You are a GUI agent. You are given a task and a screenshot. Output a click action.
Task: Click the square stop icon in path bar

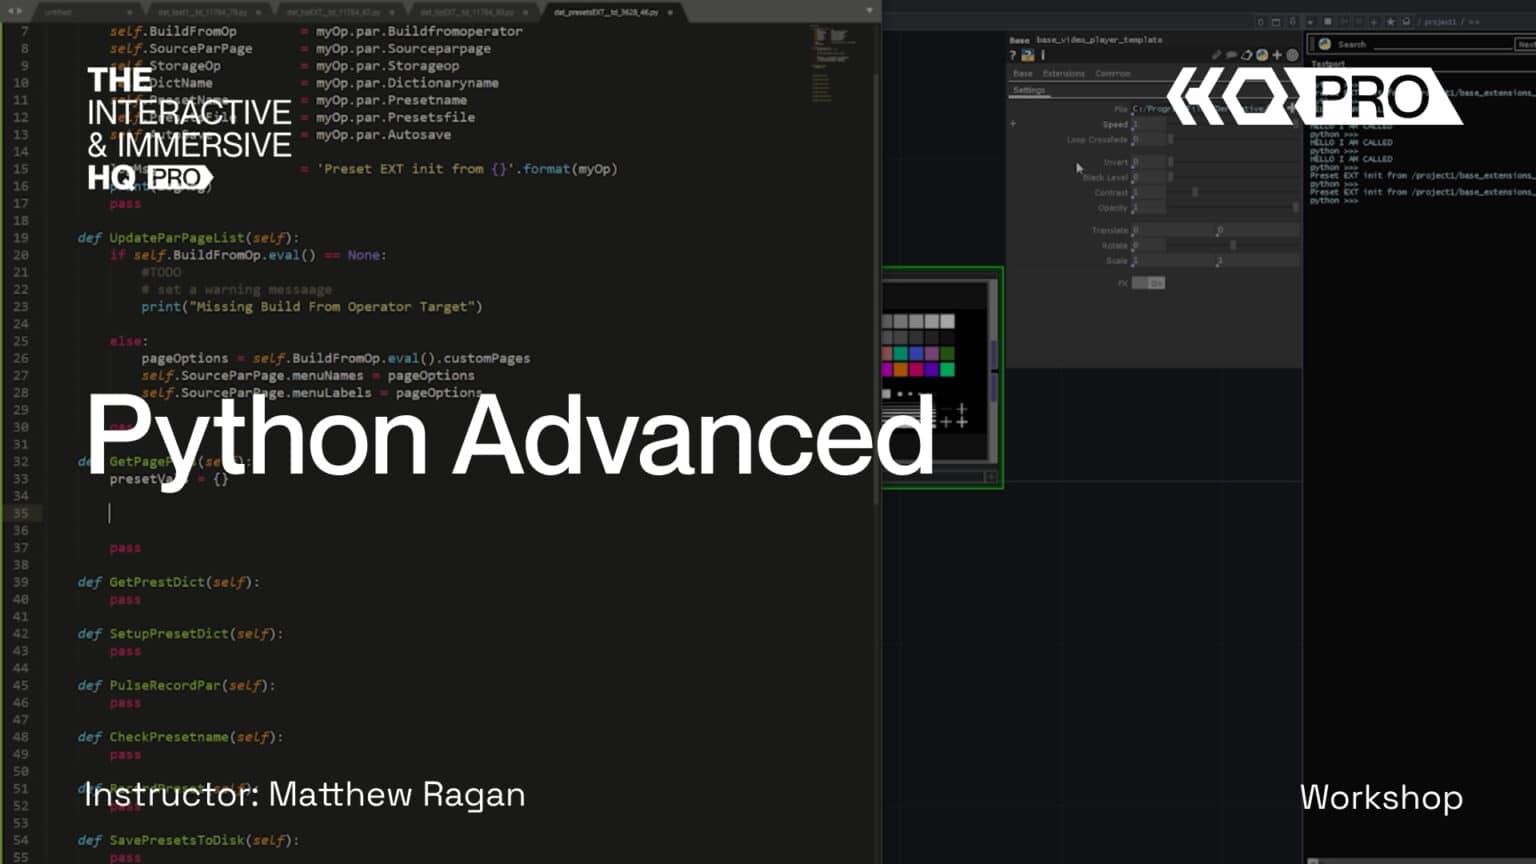tap(1328, 22)
